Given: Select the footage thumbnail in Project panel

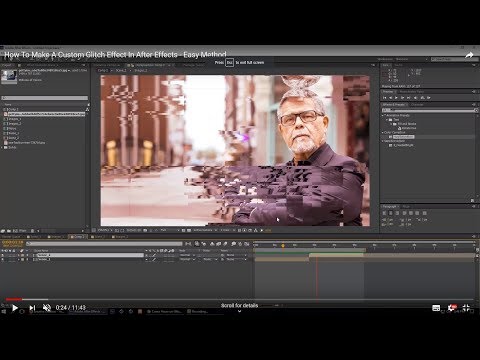Looking at the screenshot, I should [x=9, y=76].
